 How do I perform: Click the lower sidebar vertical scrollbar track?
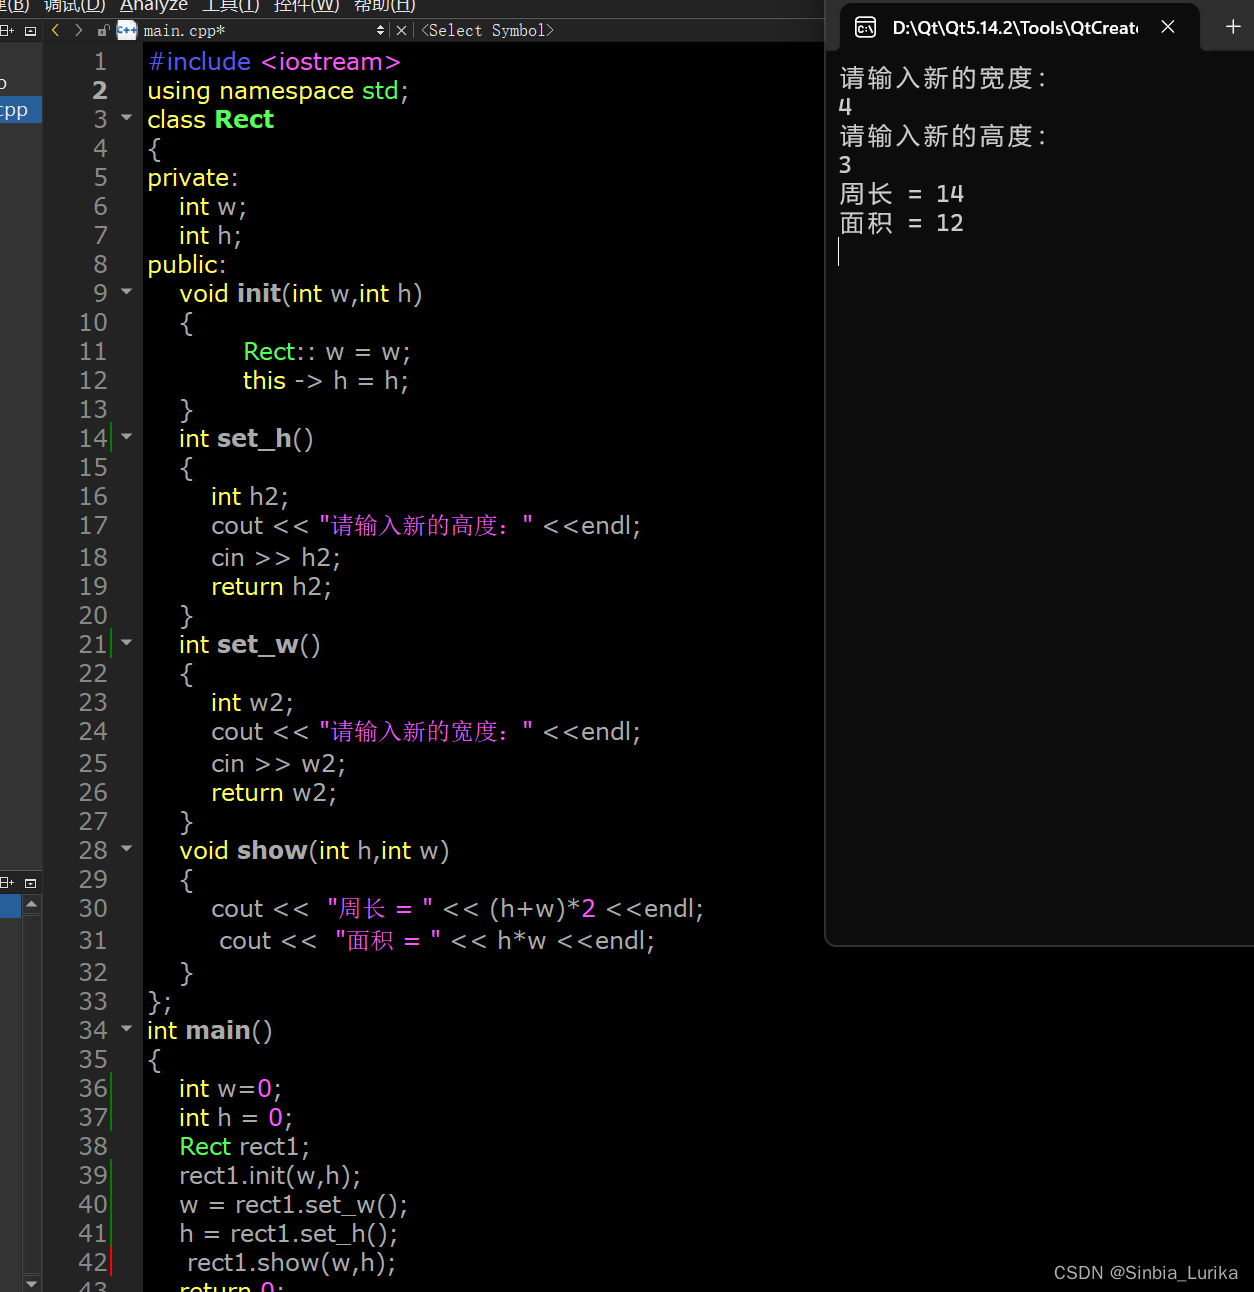click(32, 1093)
